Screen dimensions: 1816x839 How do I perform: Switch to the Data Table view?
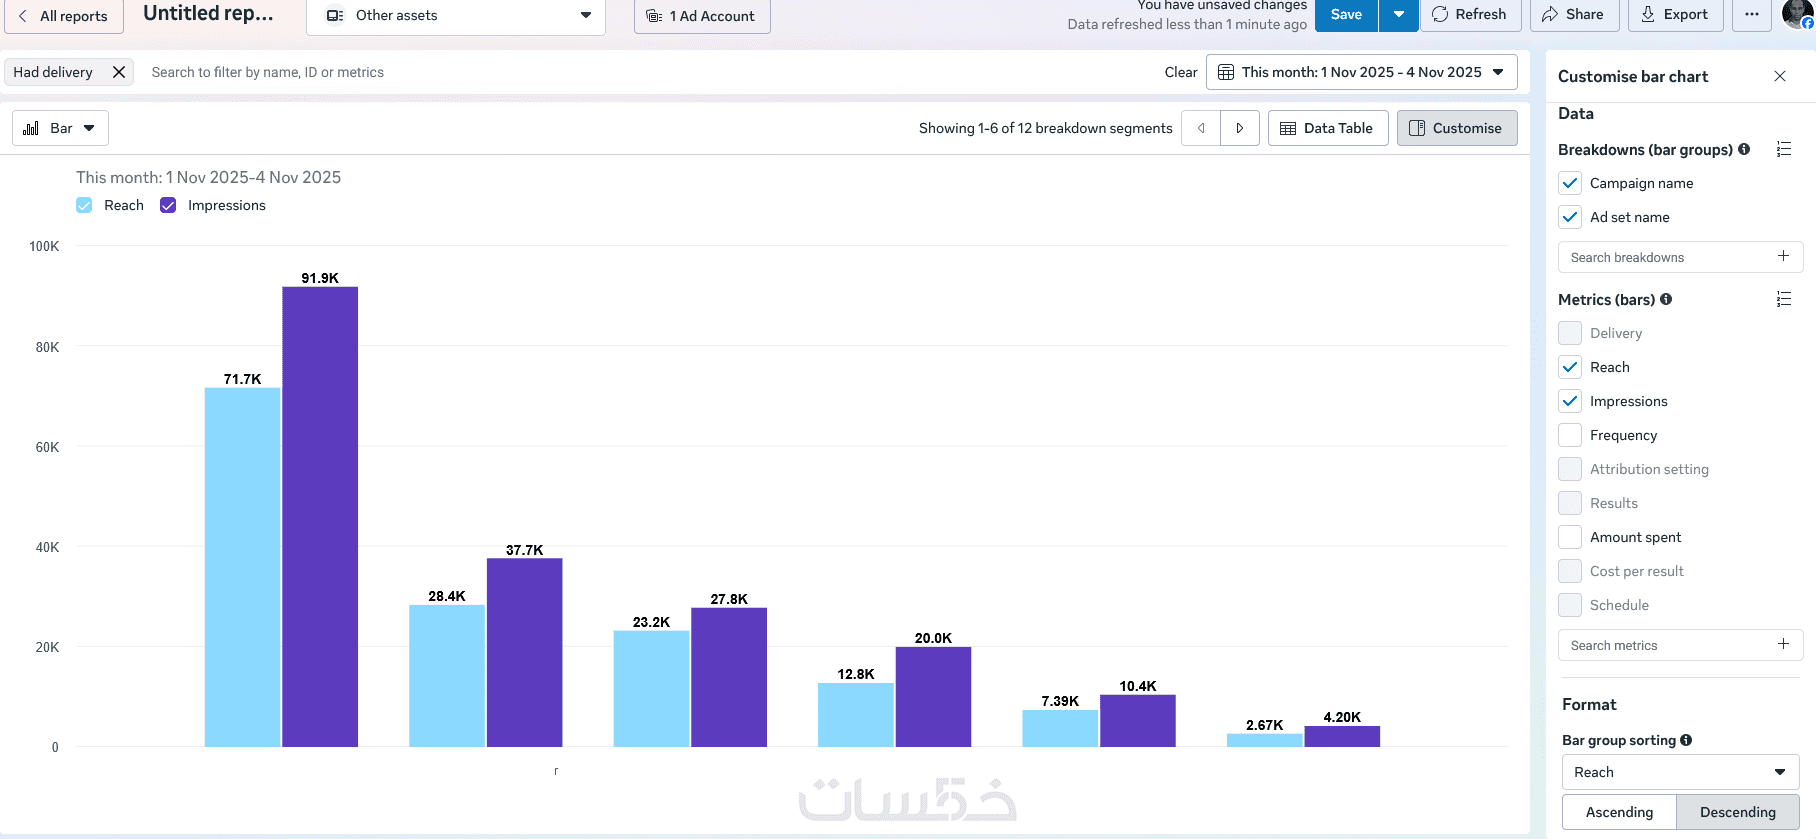pyautogui.click(x=1328, y=128)
